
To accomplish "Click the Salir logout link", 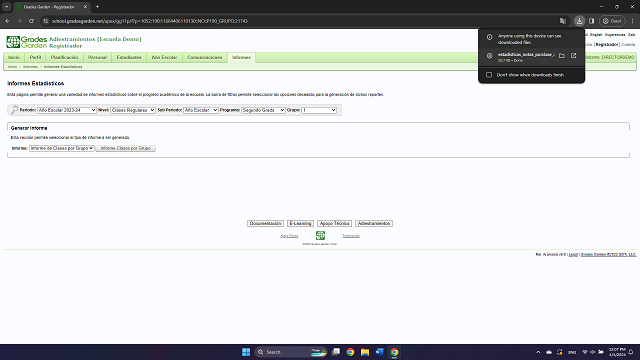I will [632, 35].
